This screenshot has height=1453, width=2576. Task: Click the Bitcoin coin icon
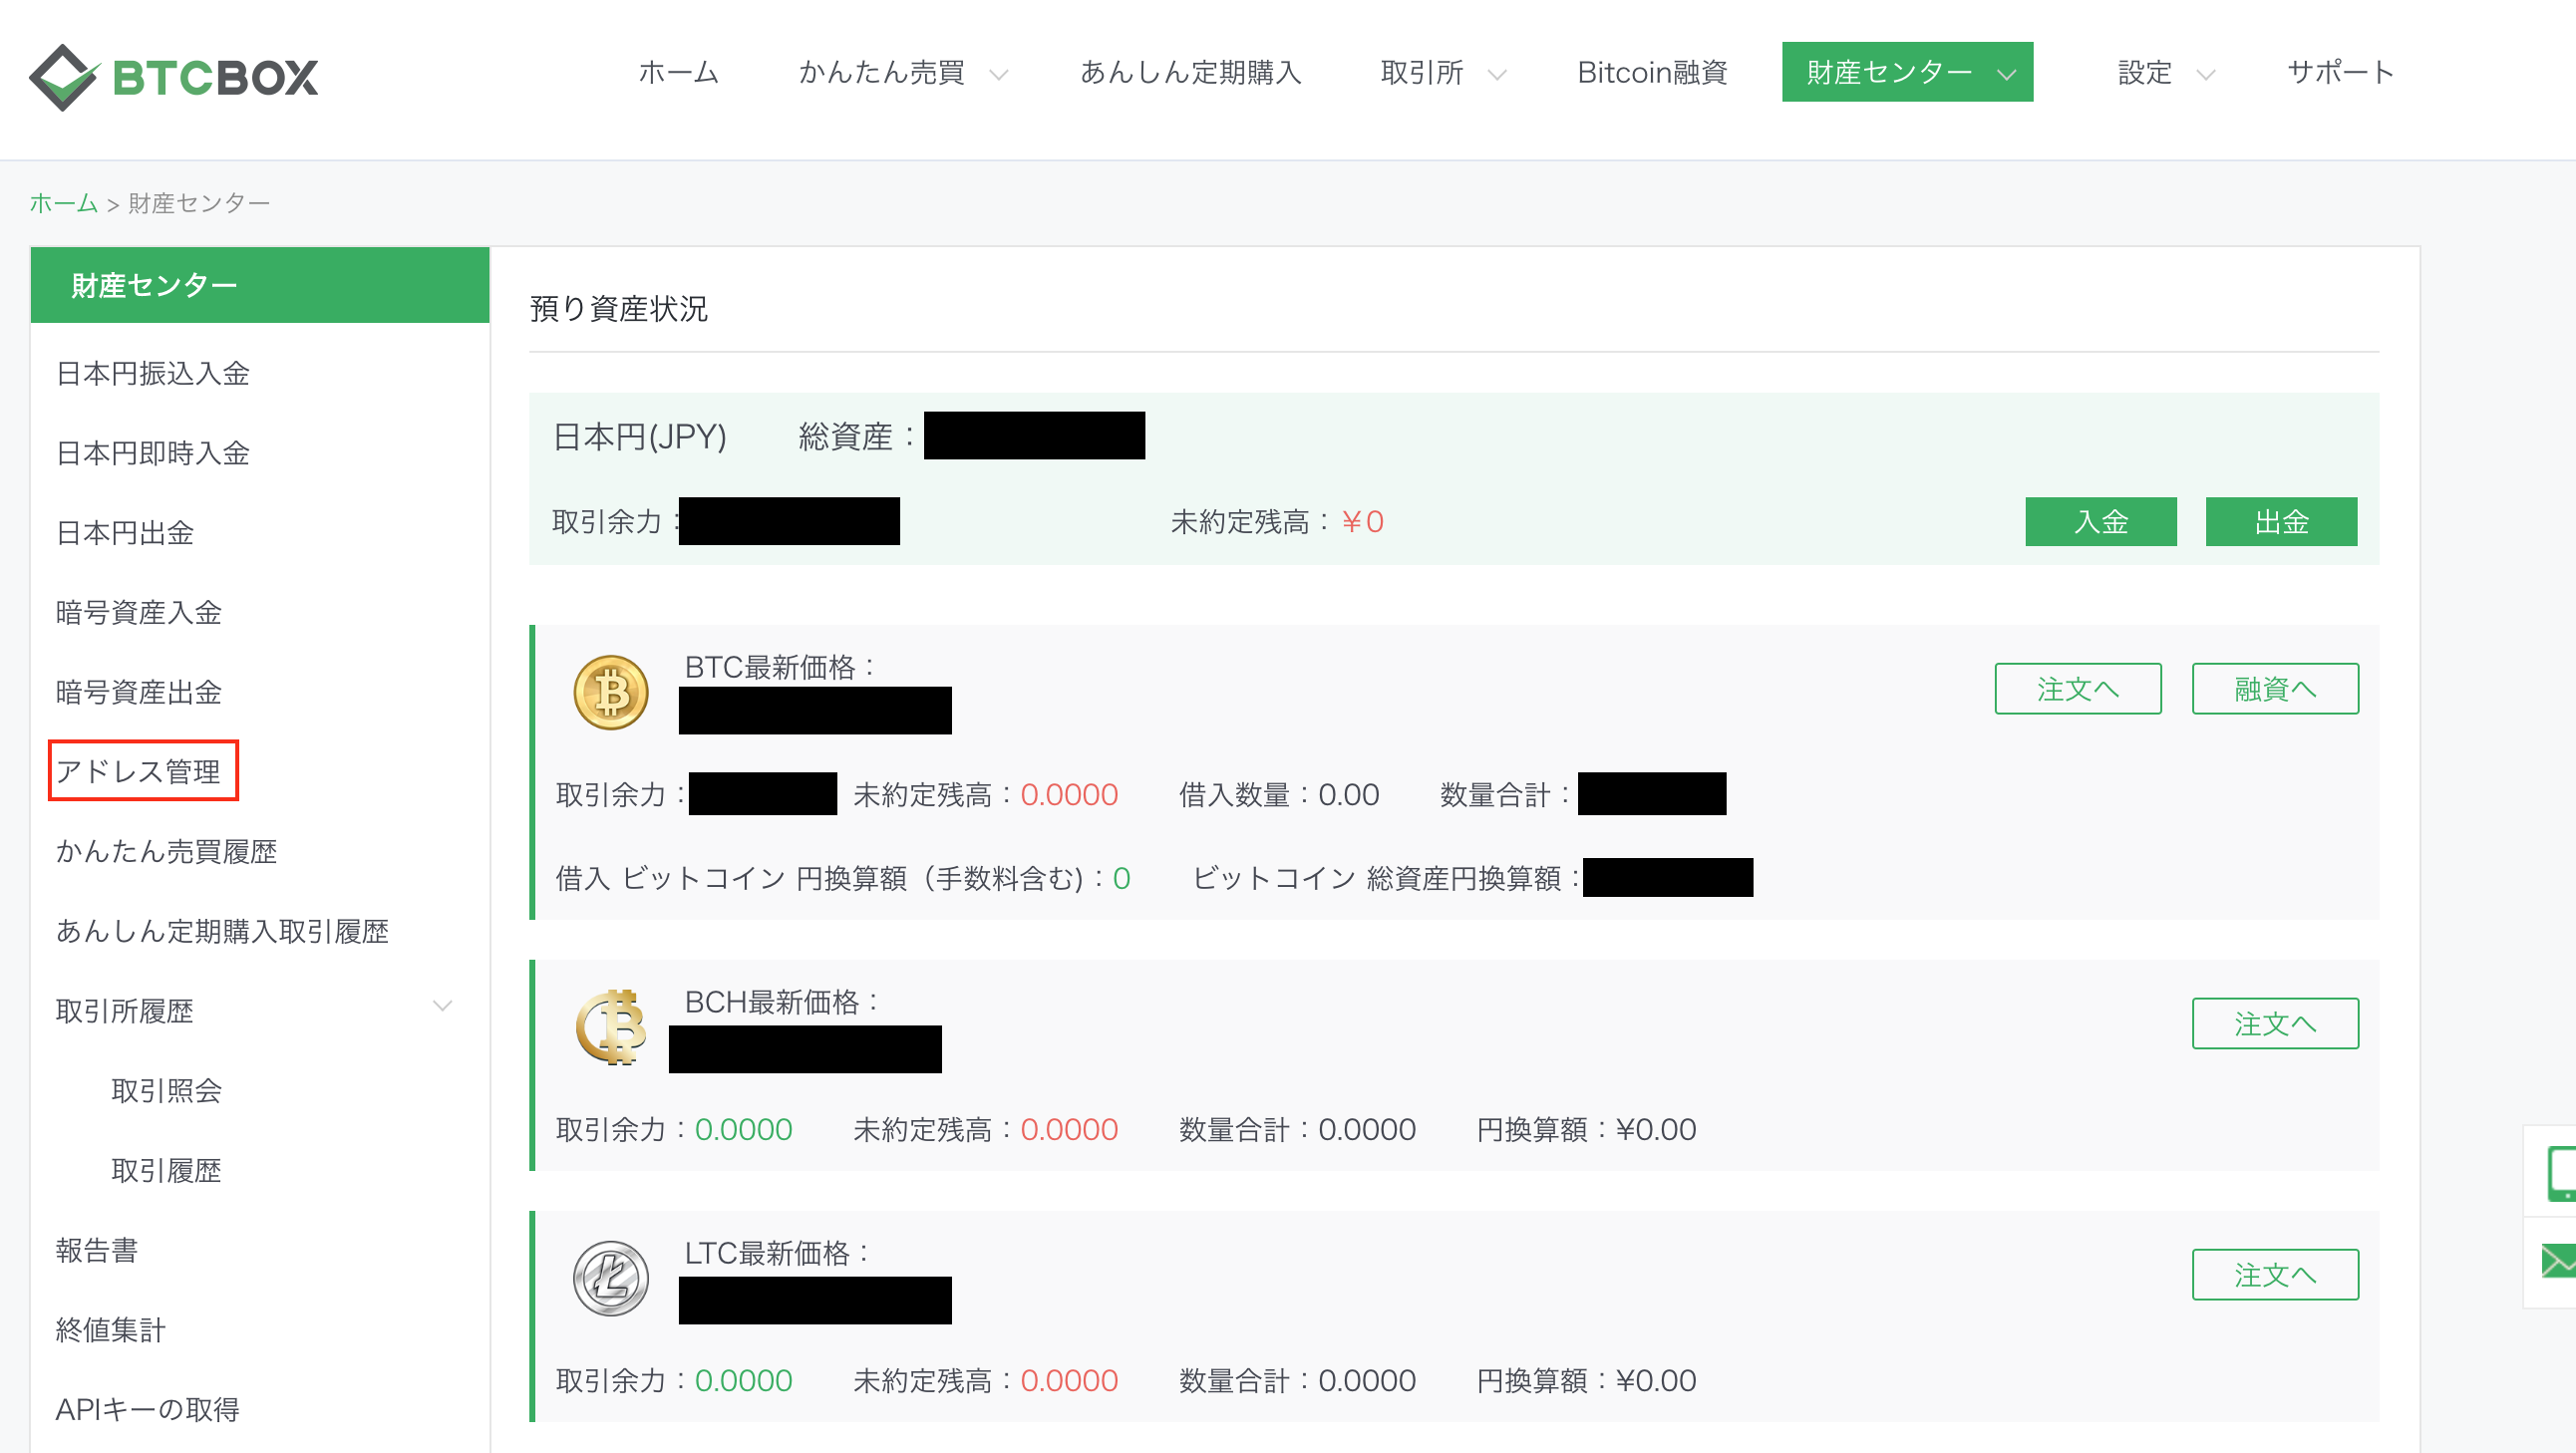tap(610, 692)
